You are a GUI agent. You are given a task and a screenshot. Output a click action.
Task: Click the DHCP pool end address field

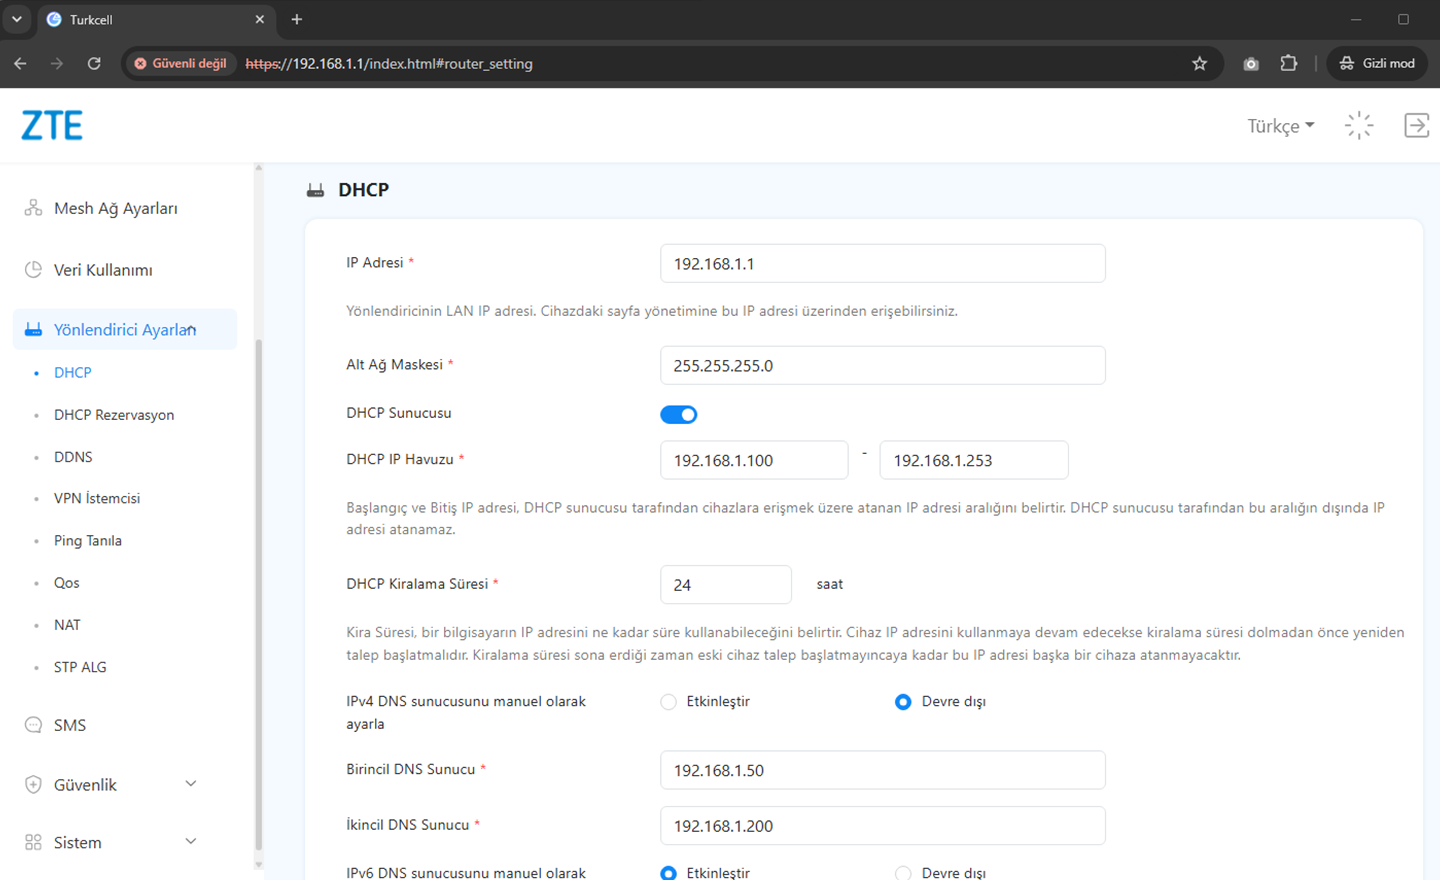point(974,460)
